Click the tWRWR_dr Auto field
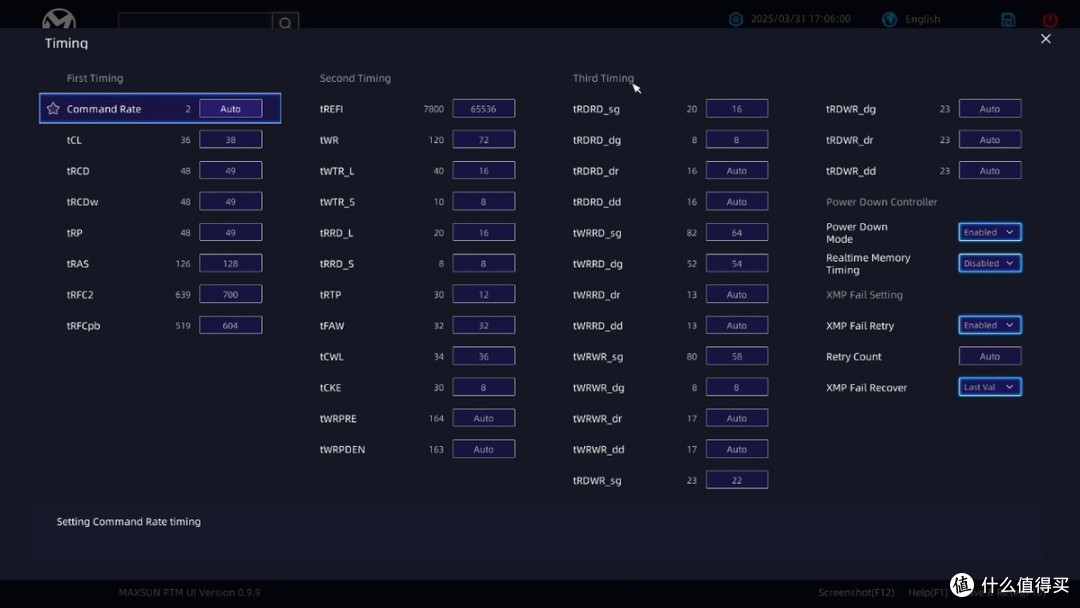Viewport: 1080px width, 608px height. point(737,419)
